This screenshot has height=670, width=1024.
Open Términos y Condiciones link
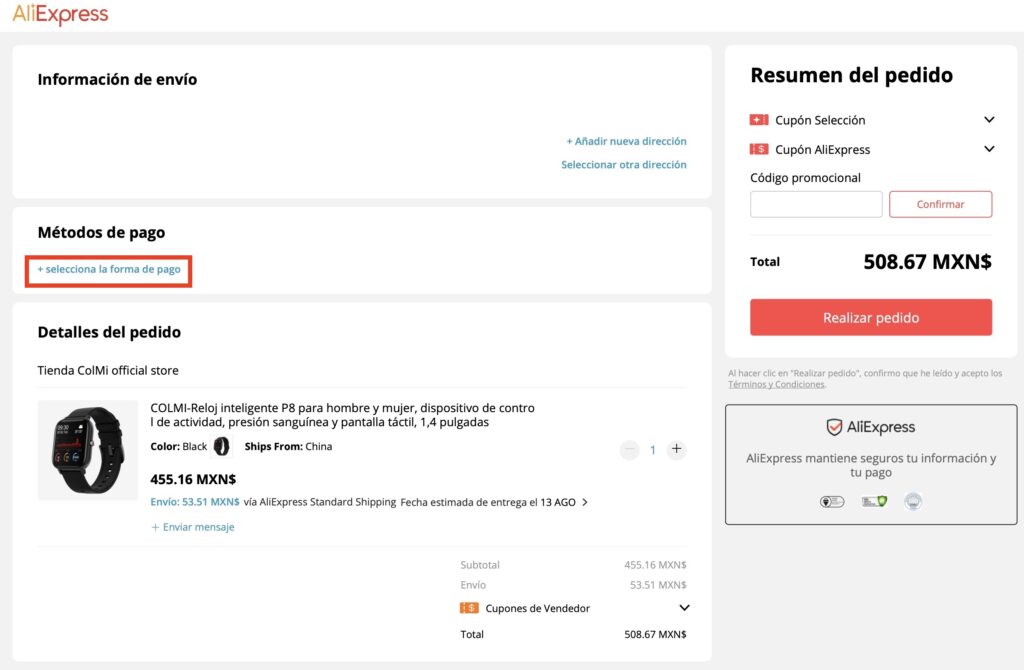click(776, 385)
